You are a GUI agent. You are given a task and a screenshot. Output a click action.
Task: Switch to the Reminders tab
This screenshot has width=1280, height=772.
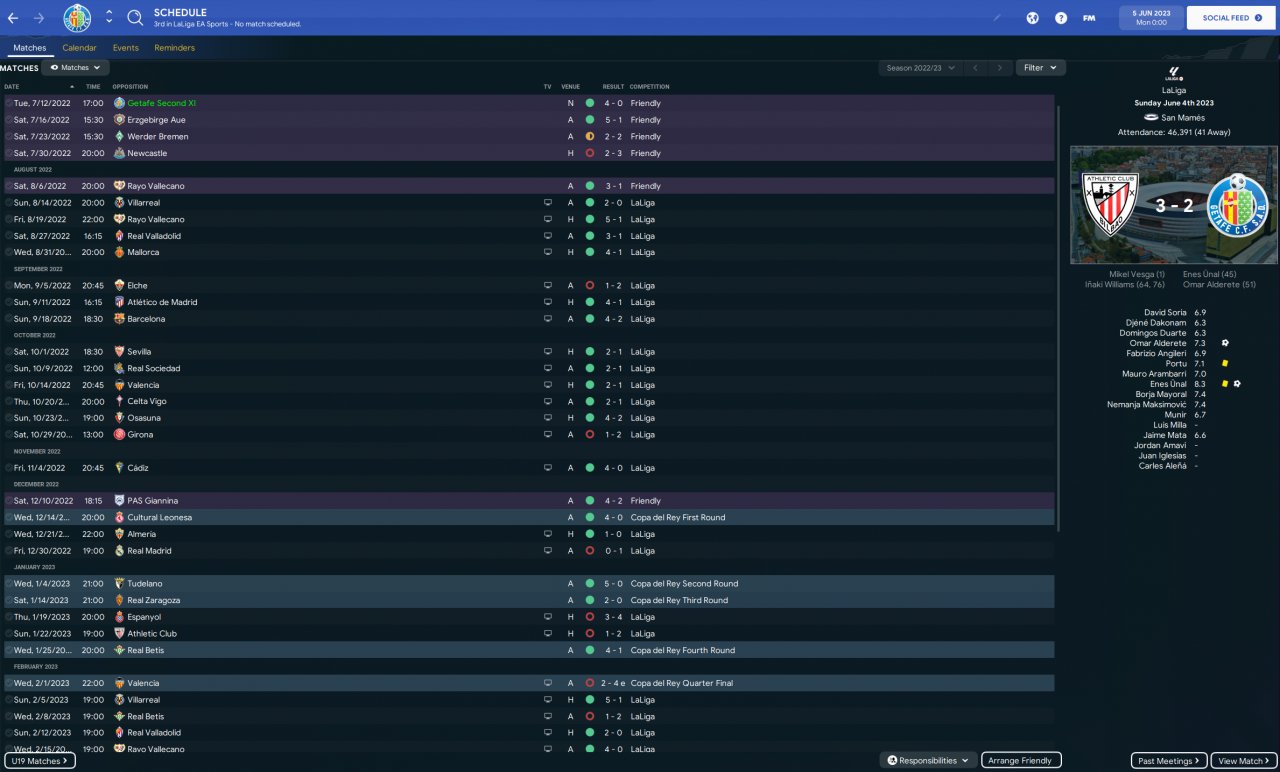coord(175,48)
